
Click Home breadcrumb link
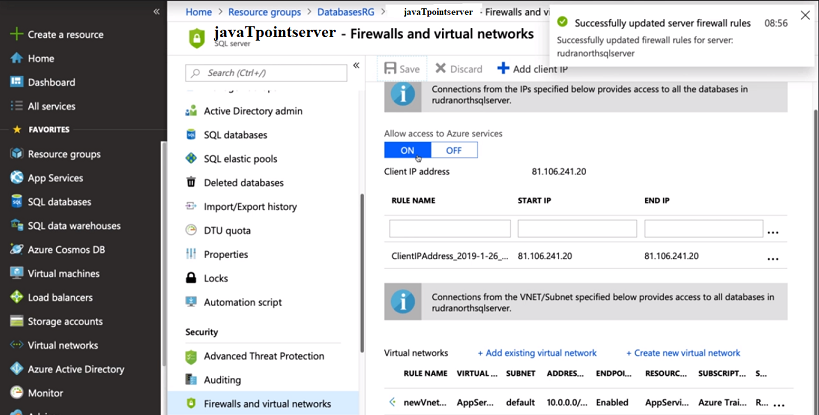click(x=199, y=12)
